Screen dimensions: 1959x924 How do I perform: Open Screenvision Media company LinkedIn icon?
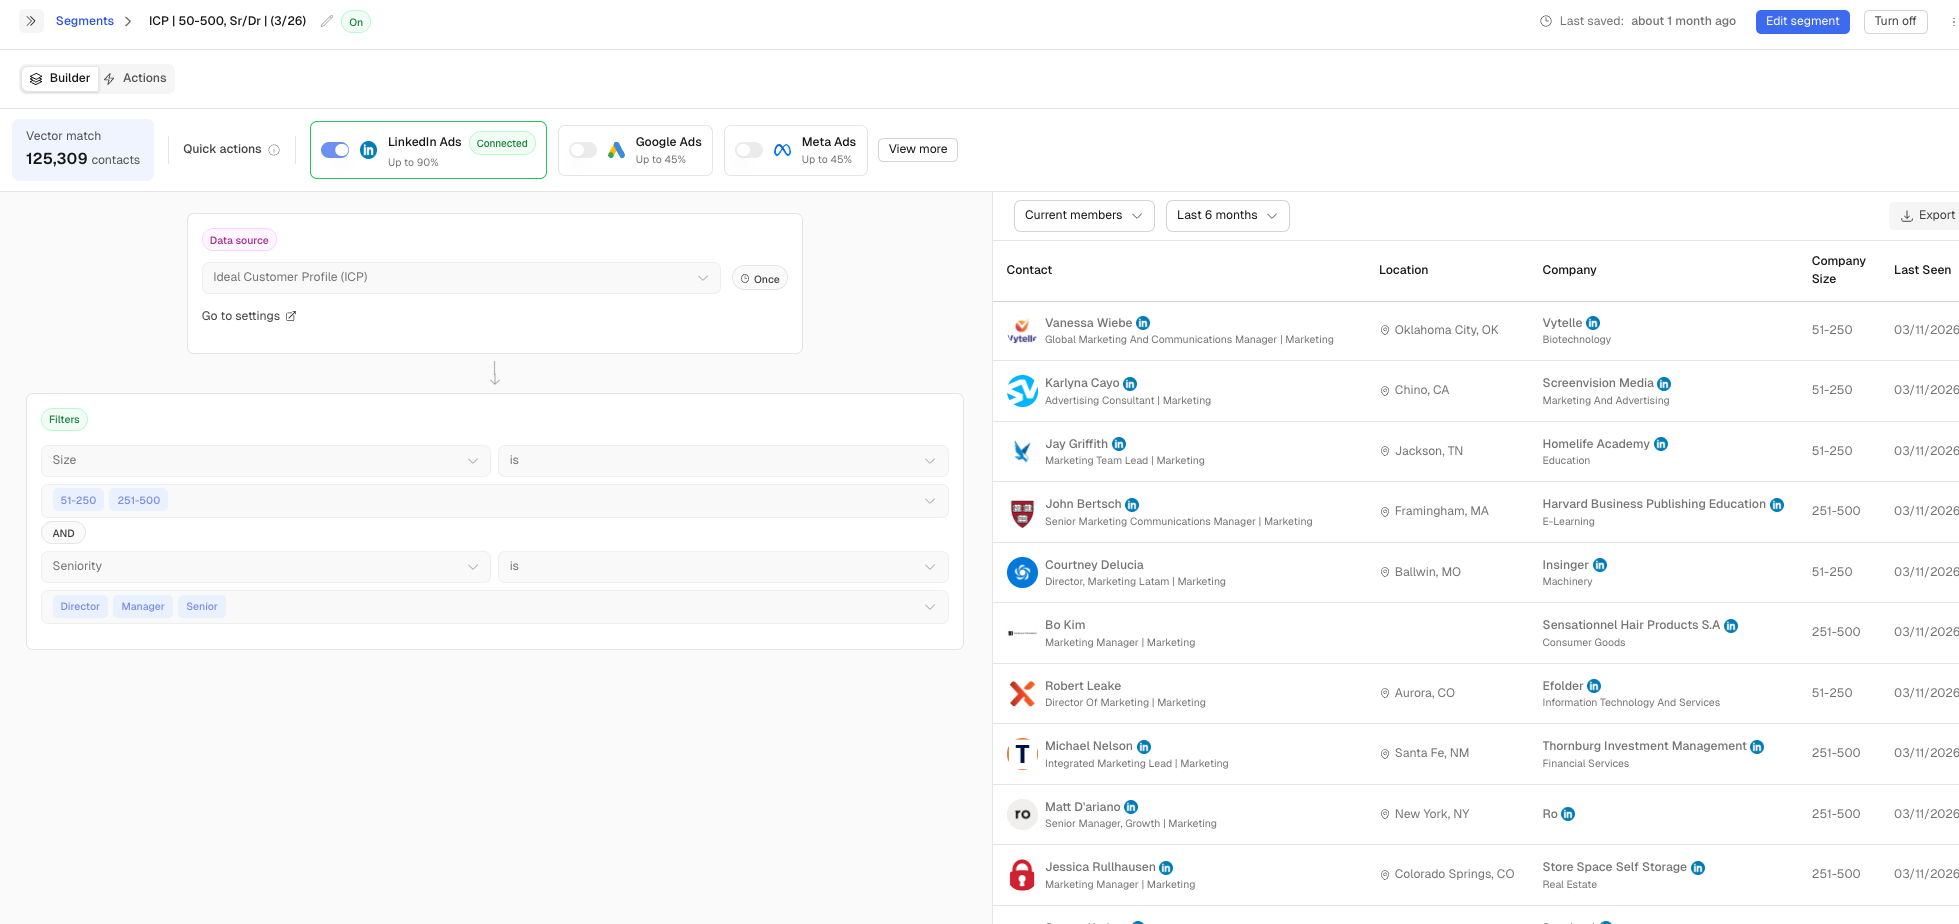[1664, 384]
